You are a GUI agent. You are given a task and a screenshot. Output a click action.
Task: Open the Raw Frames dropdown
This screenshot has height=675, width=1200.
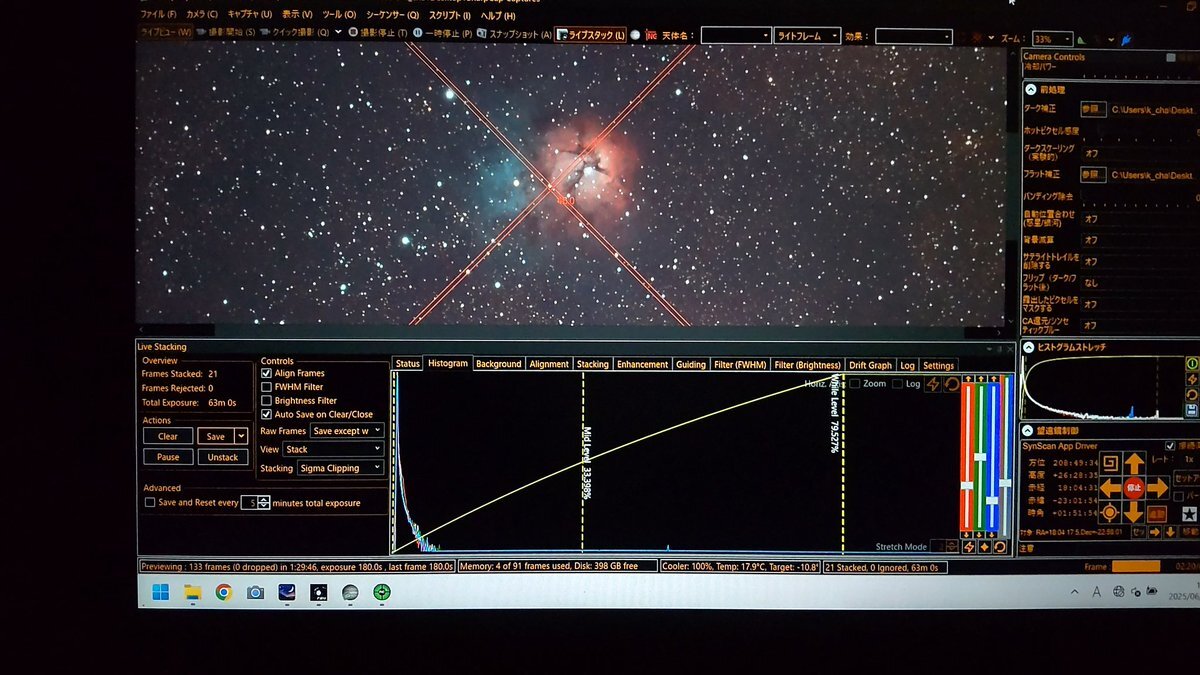point(346,431)
